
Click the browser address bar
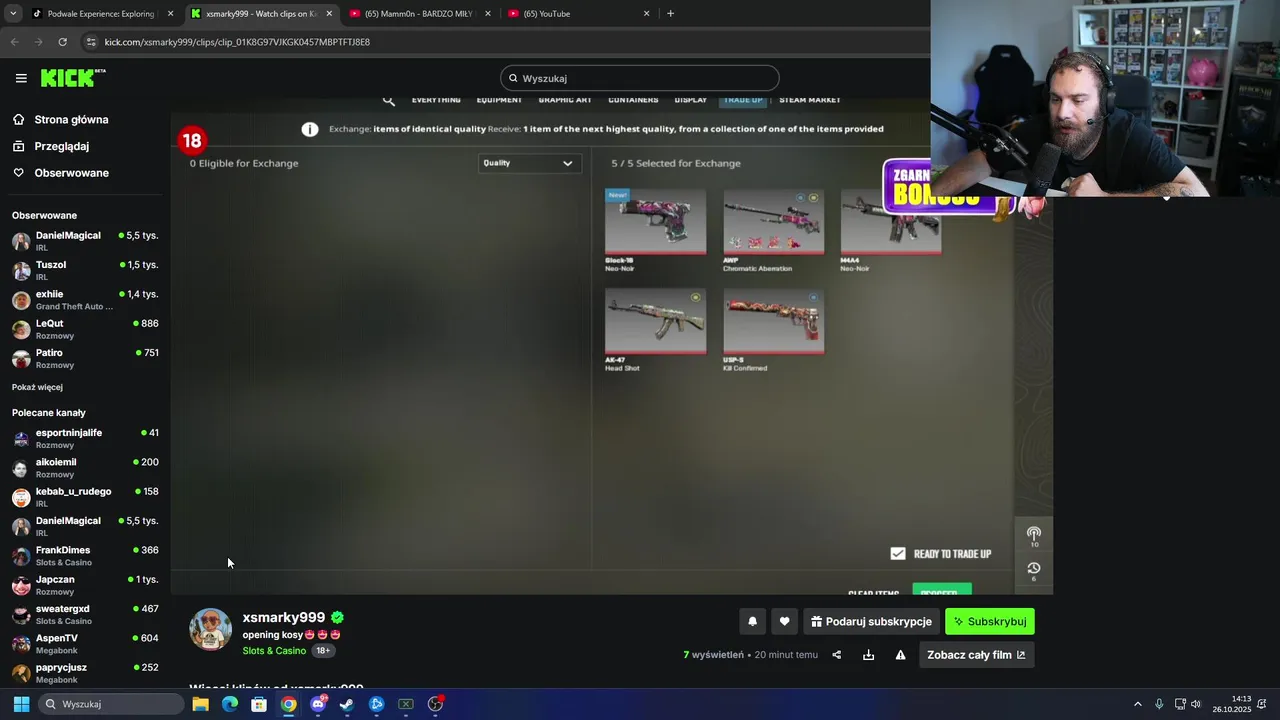coord(500,42)
